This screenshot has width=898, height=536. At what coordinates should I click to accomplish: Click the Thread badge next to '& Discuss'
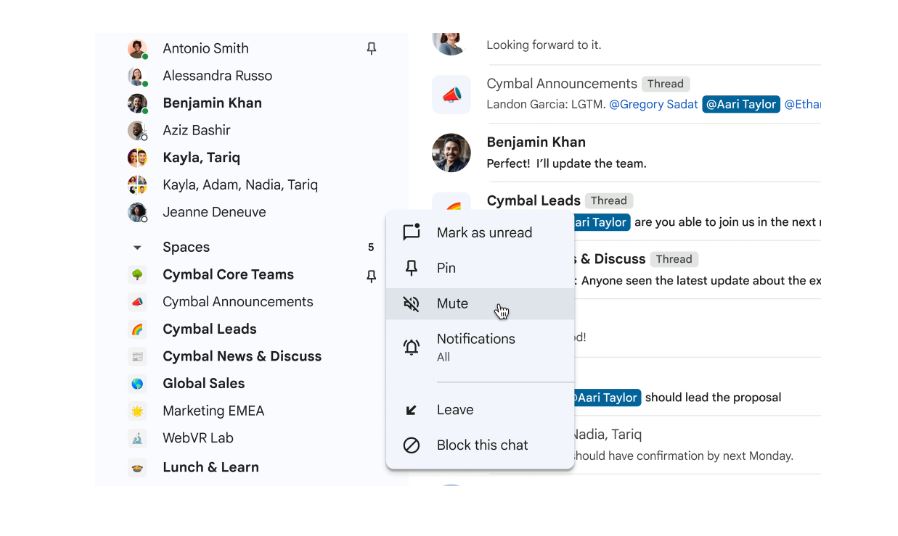(674, 259)
